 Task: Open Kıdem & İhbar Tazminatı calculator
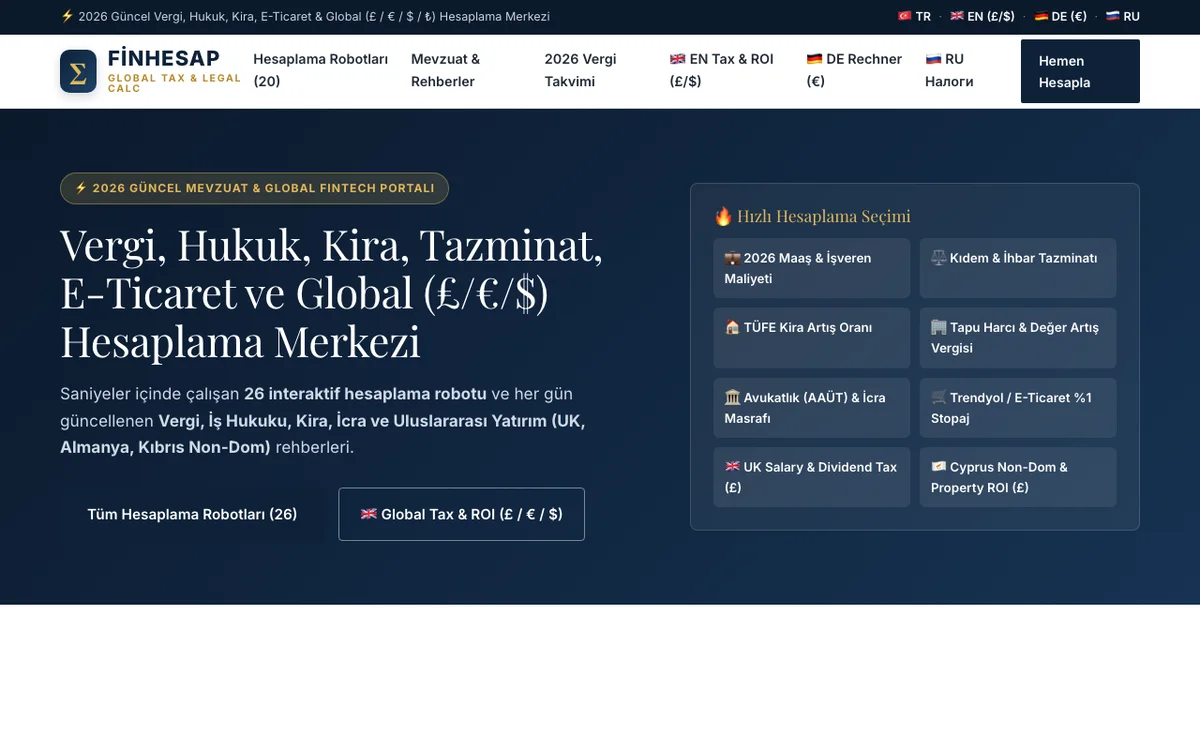(x=1018, y=268)
